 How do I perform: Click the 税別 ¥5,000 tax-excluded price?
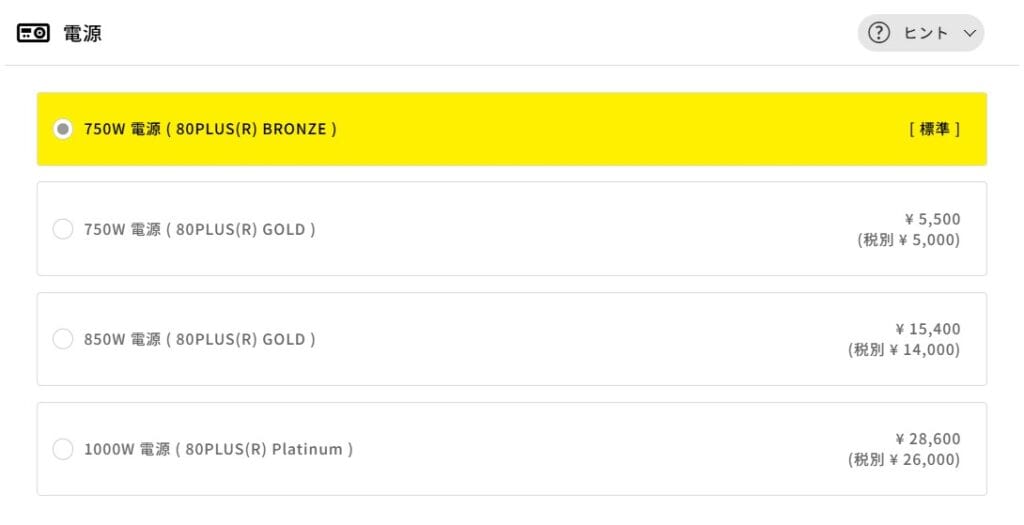[908, 240]
